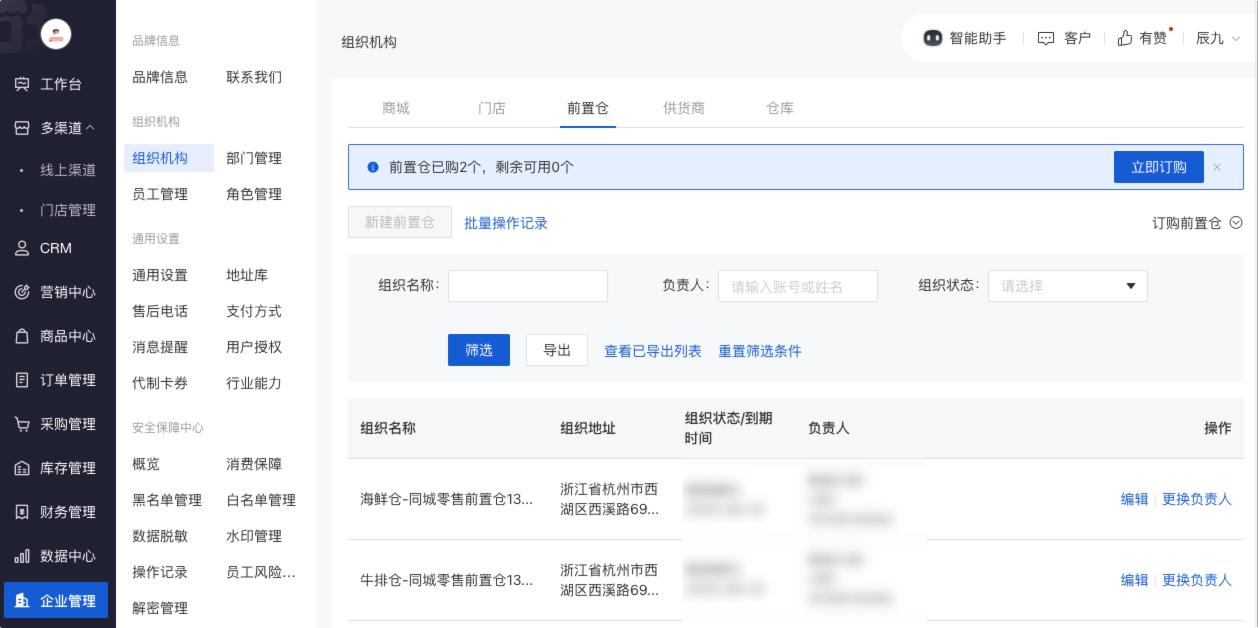This screenshot has width=1258, height=628.
Task: Click the 组织名称 text input field
Action: 527,286
